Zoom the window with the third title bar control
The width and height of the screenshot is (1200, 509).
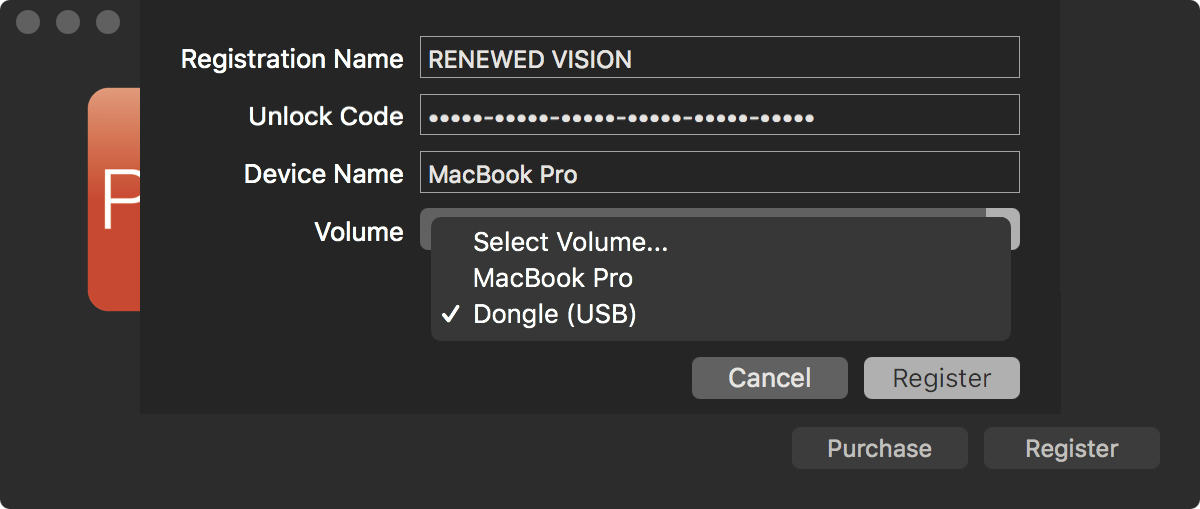[107, 22]
